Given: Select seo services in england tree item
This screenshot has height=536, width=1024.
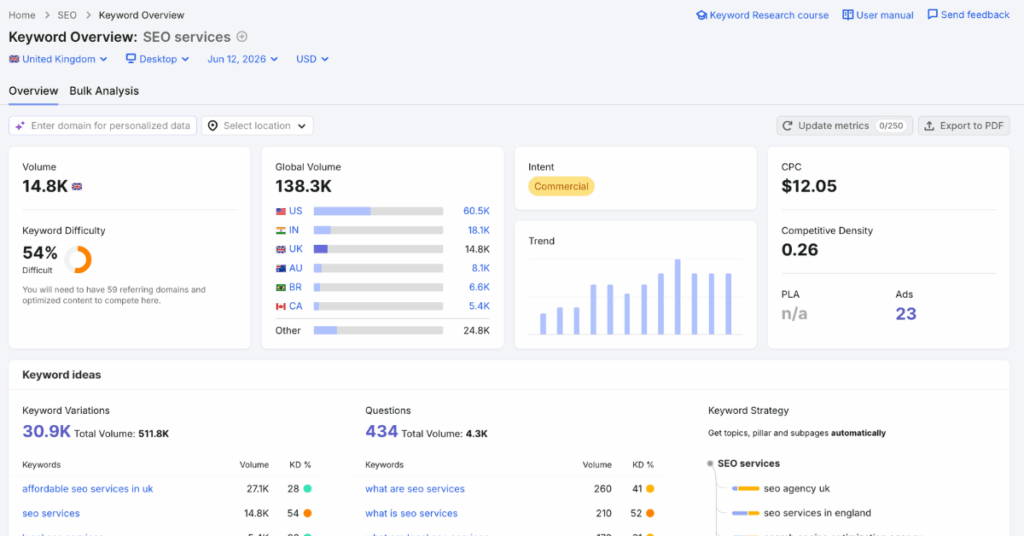Looking at the screenshot, I should [x=817, y=513].
